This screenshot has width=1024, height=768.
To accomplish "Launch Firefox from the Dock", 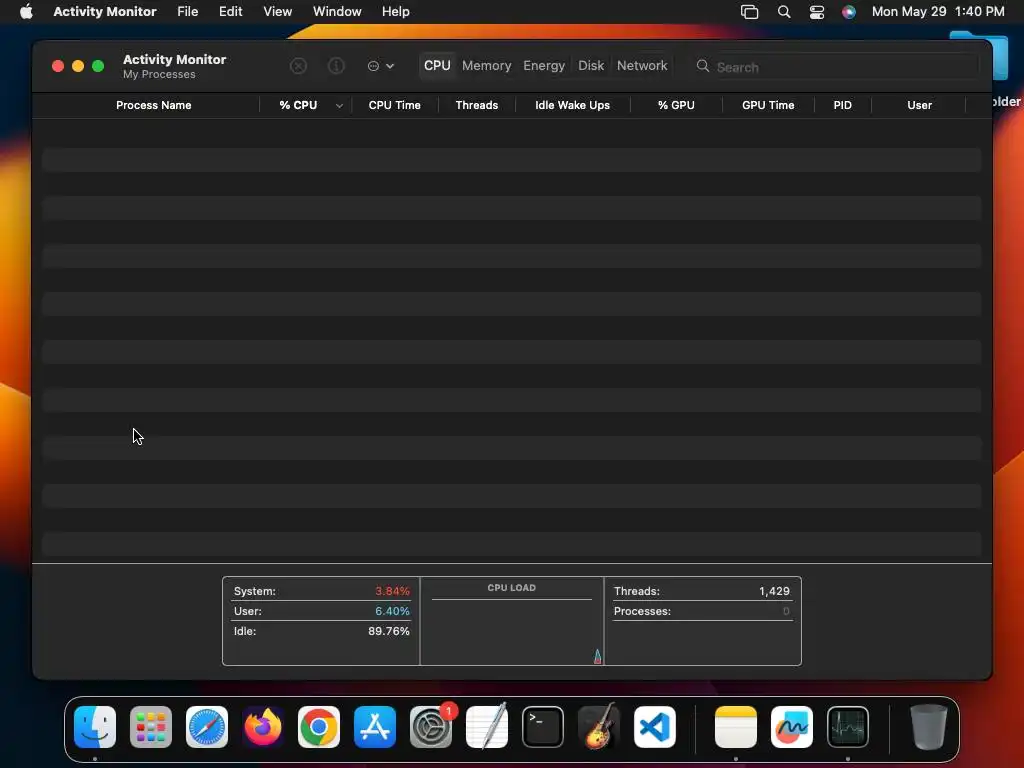I will point(263,727).
